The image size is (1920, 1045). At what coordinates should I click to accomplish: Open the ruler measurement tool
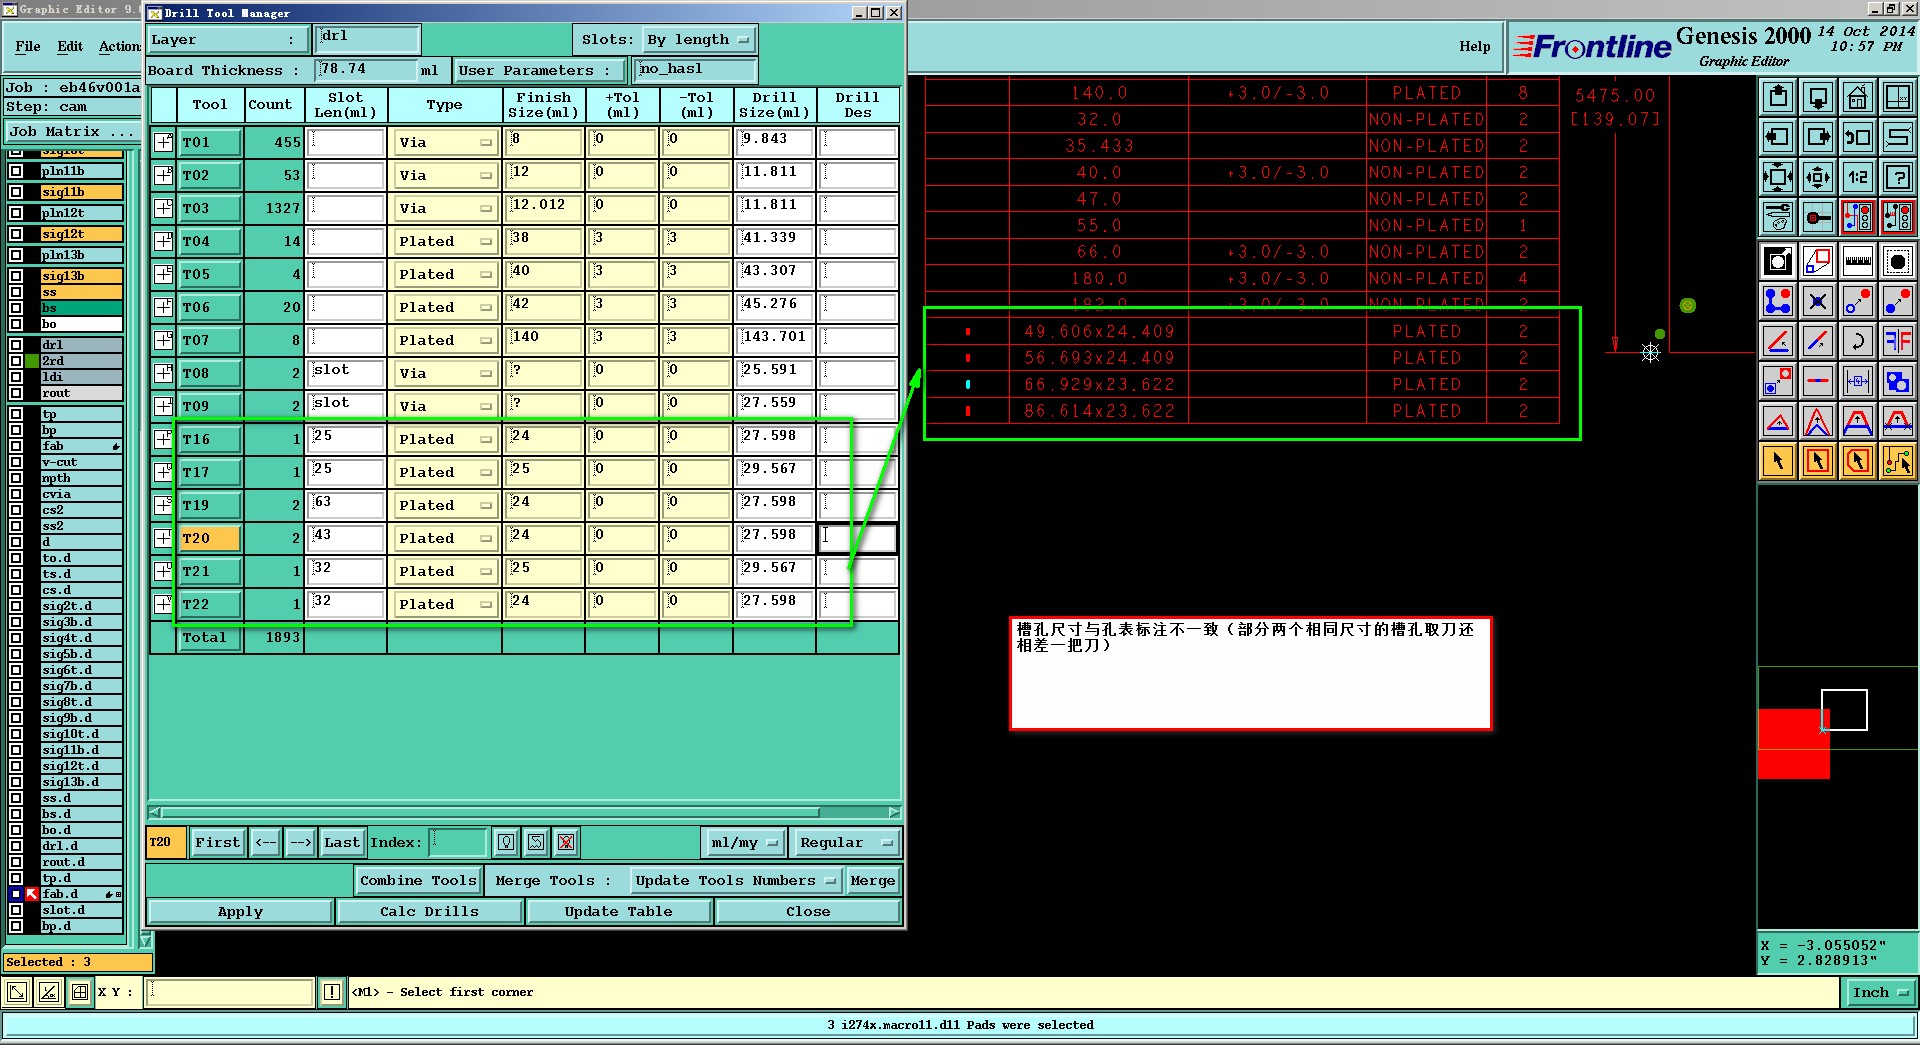pos(1858,262)
